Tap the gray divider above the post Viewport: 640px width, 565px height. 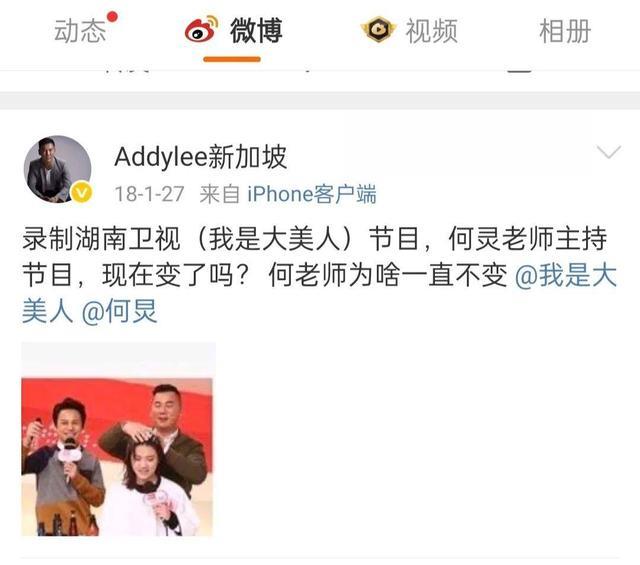click(x=320, y=100)
